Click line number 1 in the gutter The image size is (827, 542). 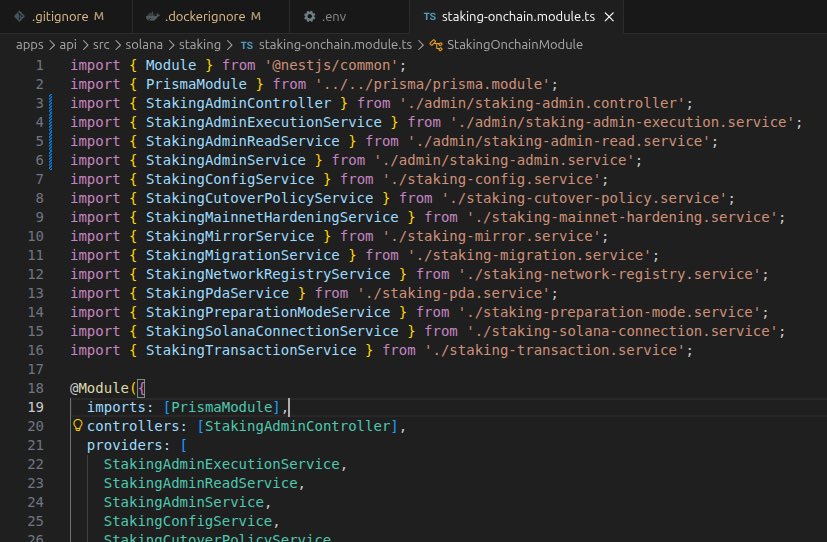40,65
